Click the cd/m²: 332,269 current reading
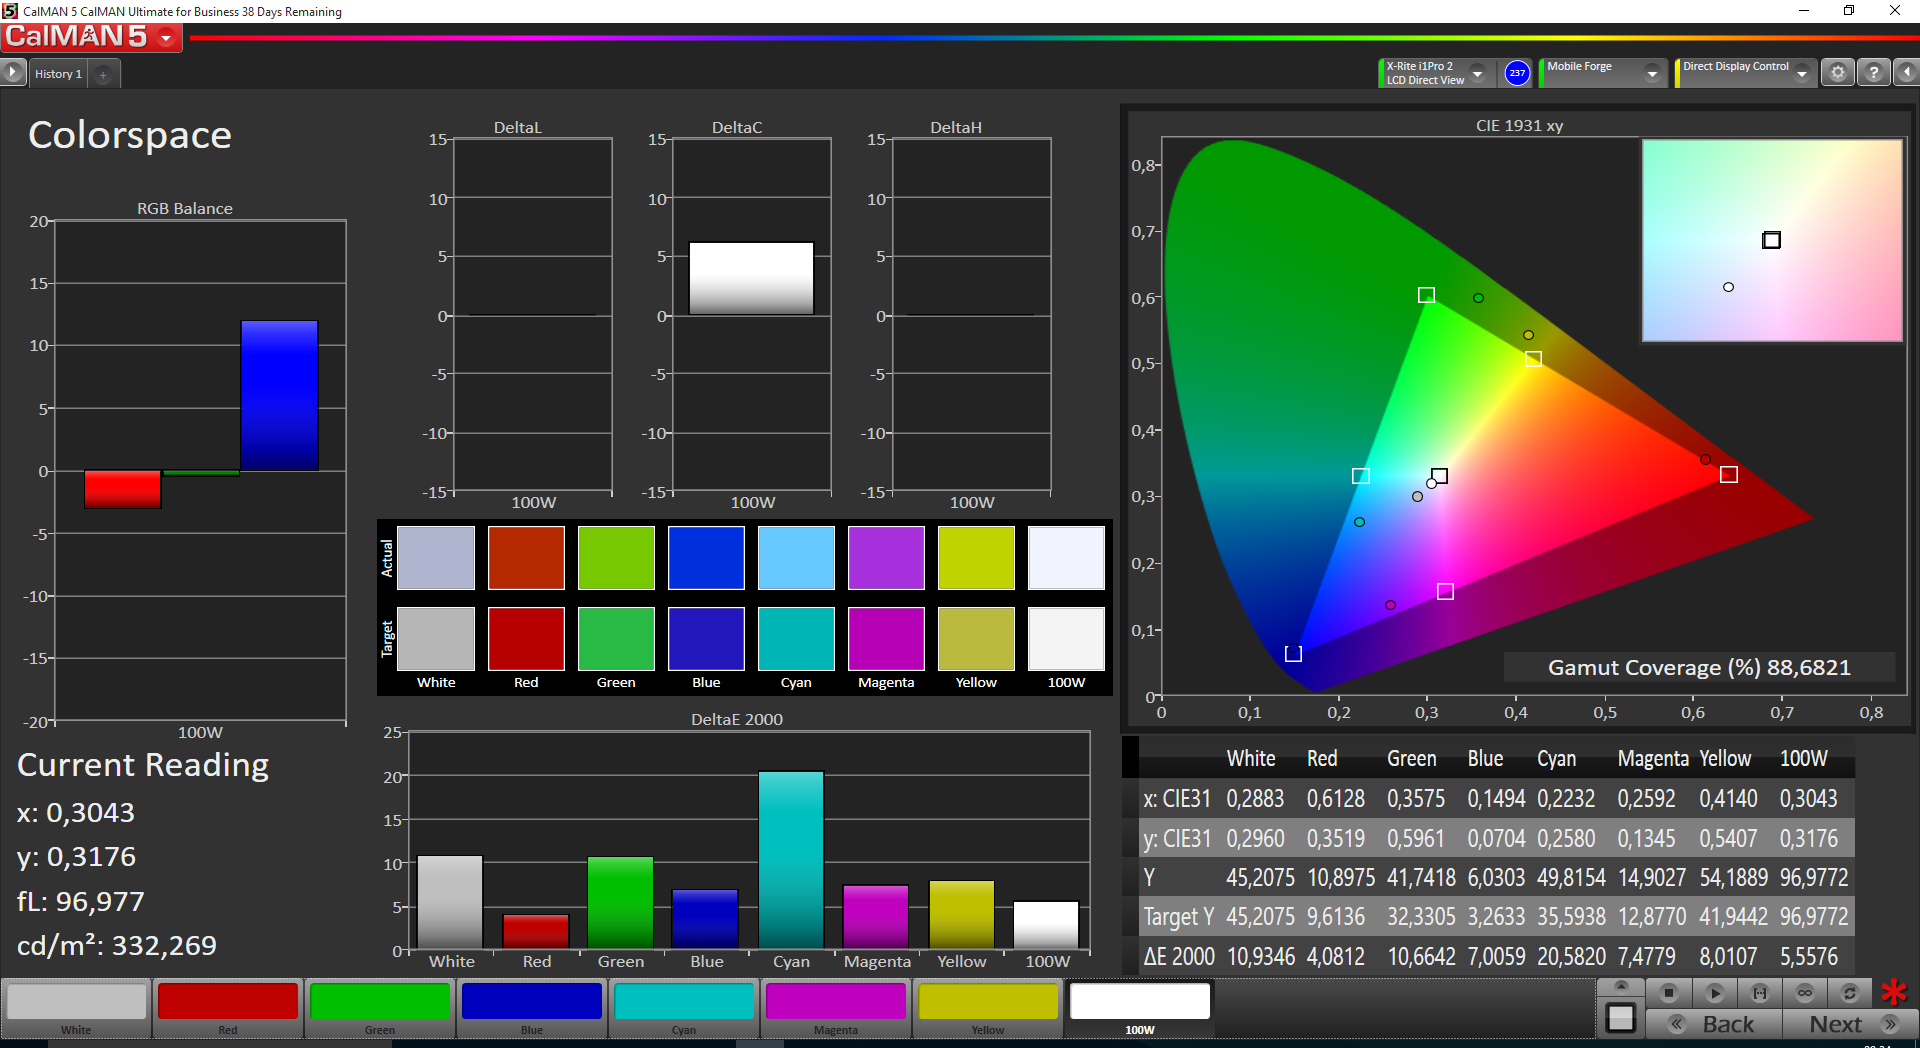The width and height of the screenshot is (1920, 1048). [x=117, y=945]
